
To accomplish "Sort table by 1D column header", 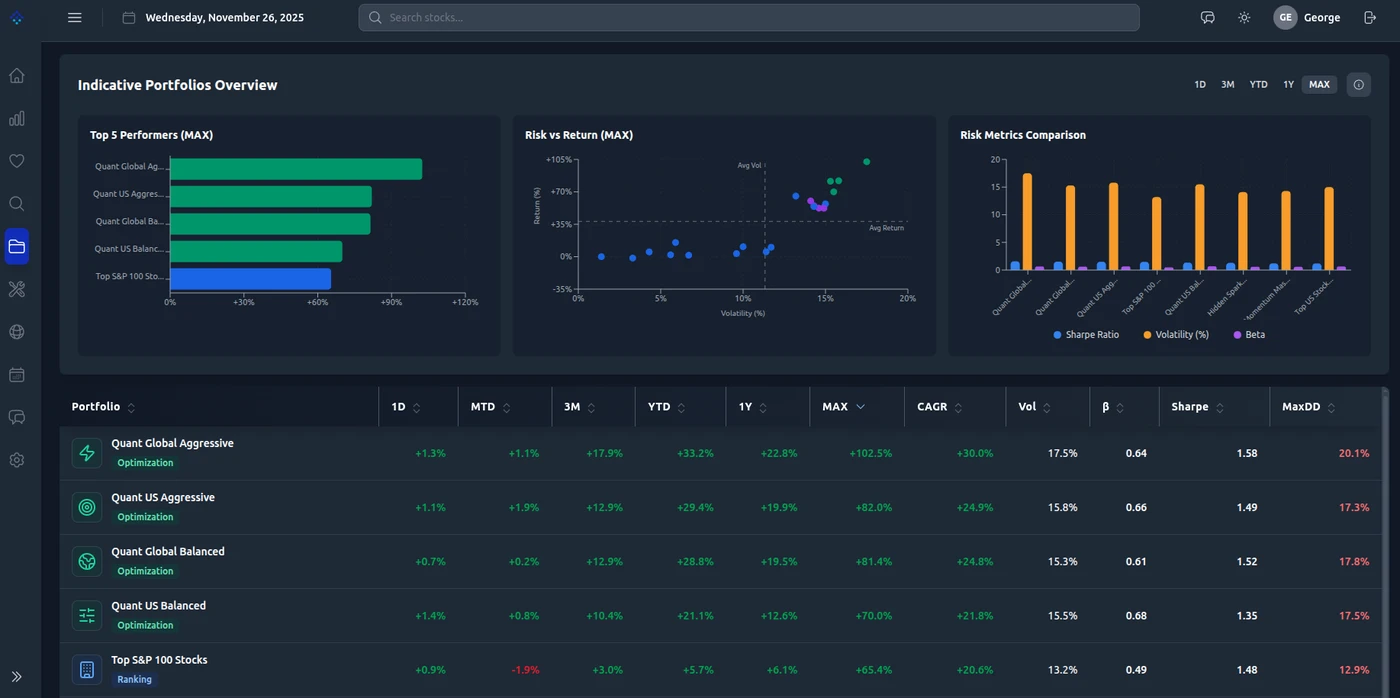I will (x=406, y=407).
